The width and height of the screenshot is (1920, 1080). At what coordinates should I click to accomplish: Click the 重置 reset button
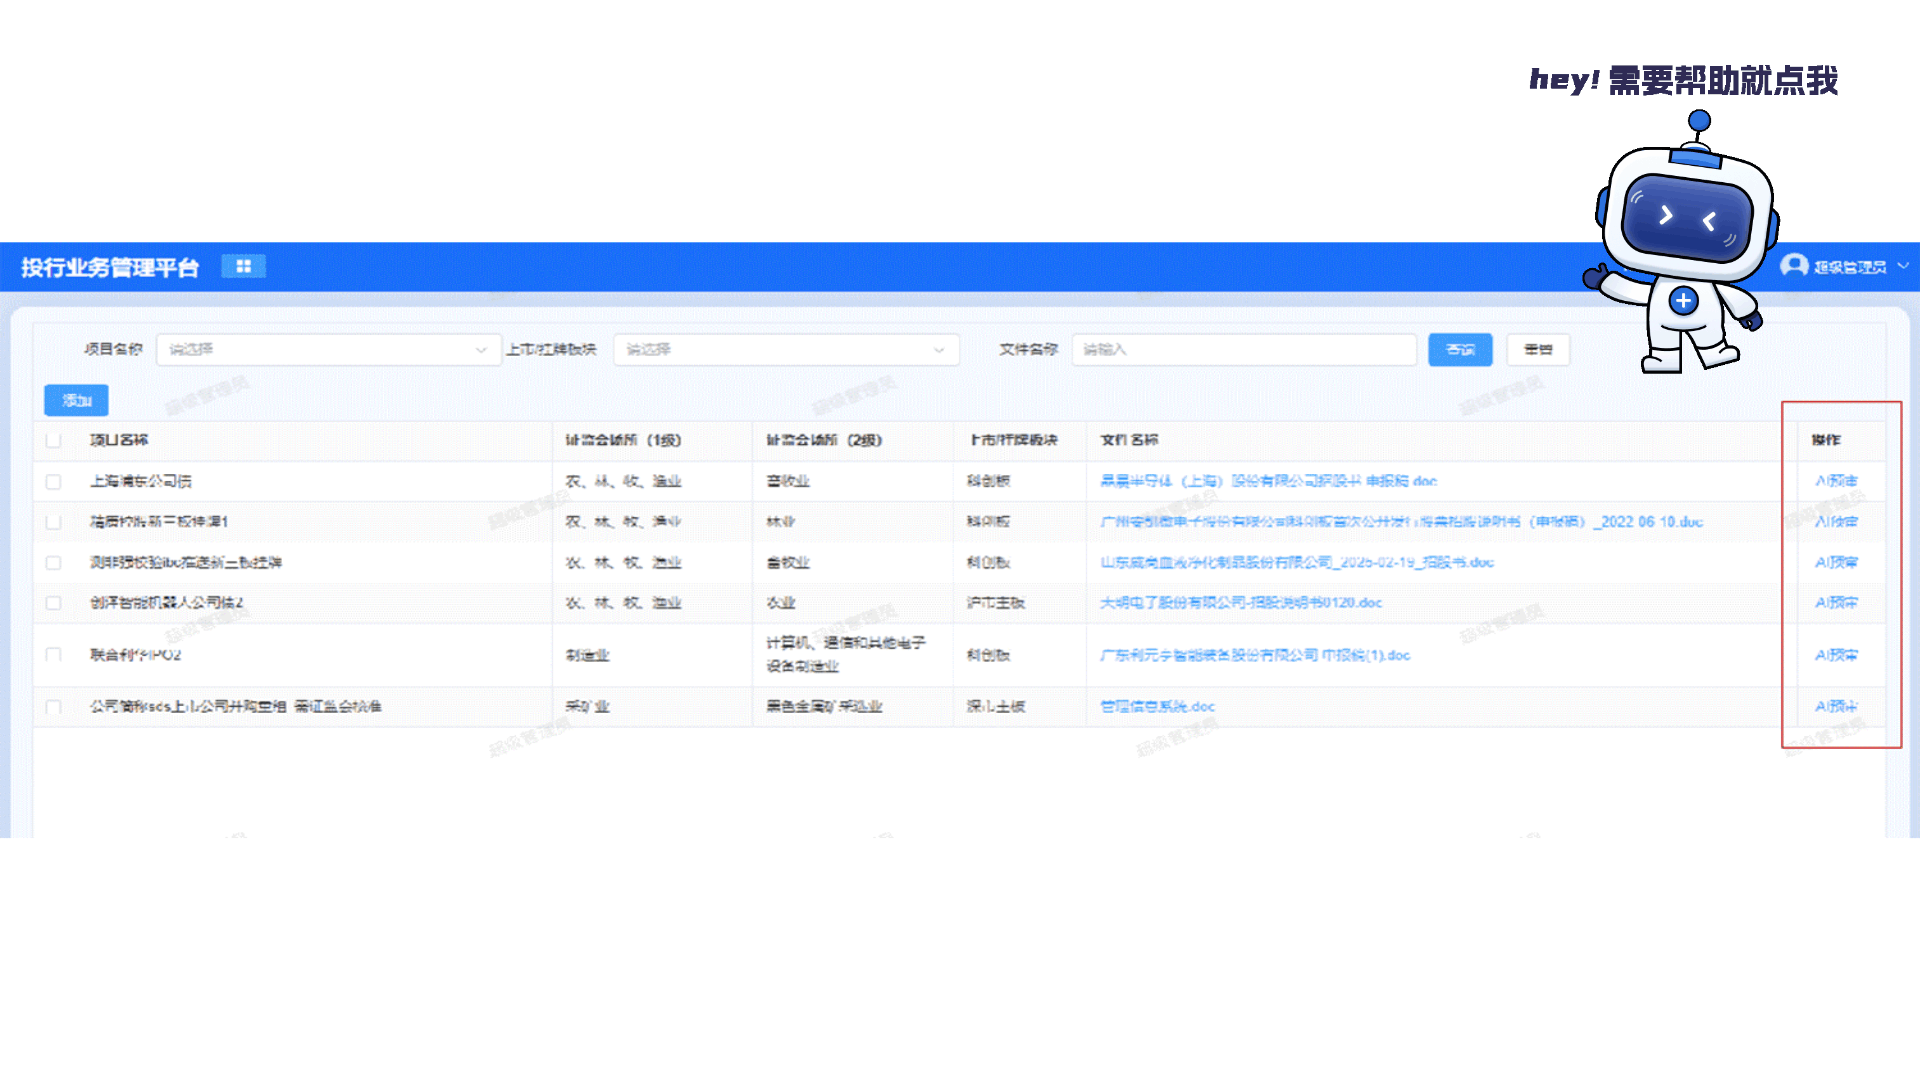1537,349
